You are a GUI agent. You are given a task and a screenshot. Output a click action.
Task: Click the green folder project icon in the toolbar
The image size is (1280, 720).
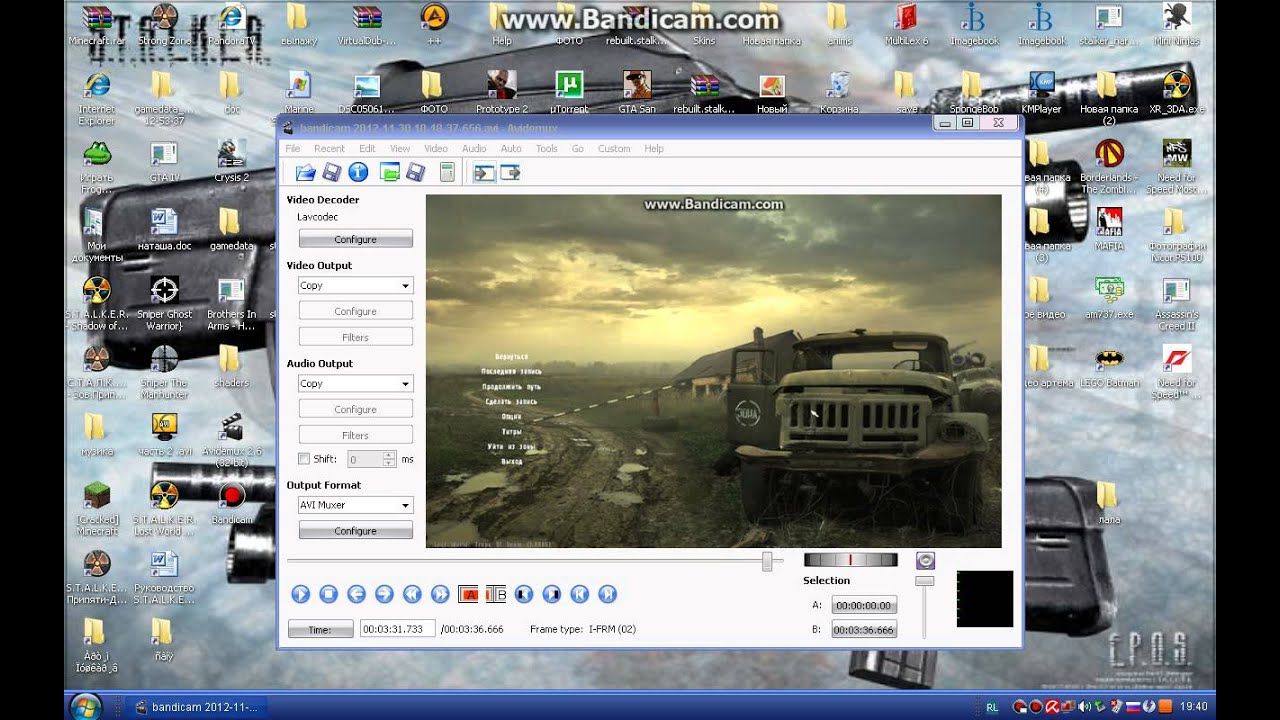[x=390, y=173]
